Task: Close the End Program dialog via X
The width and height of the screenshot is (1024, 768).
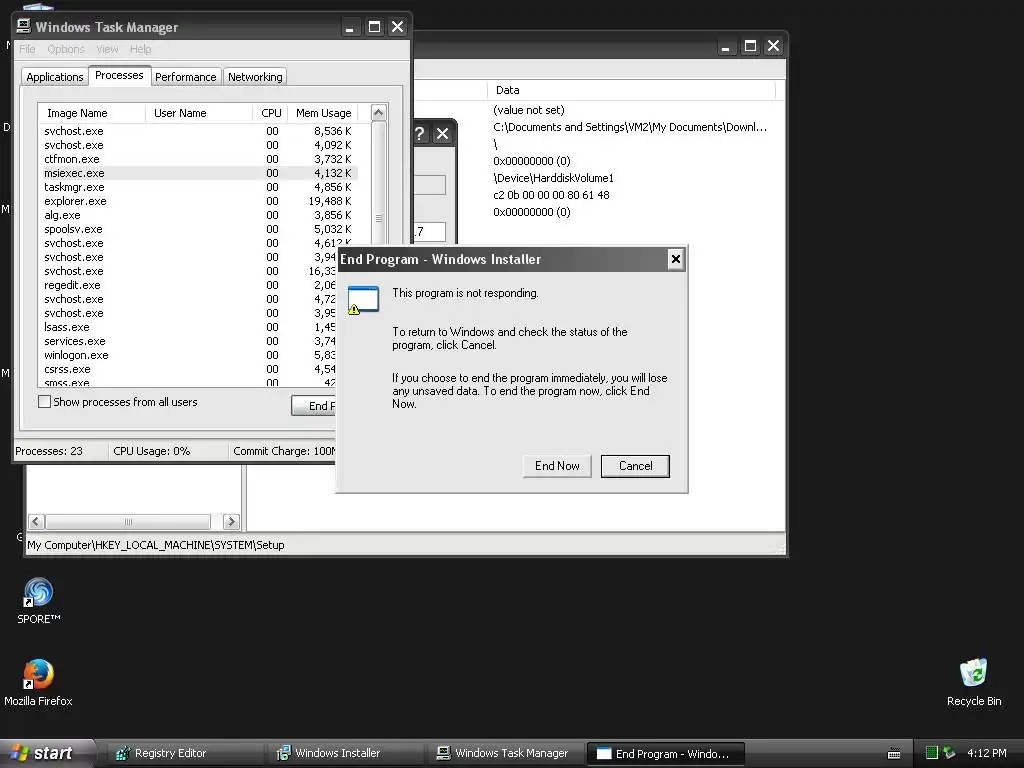Action: click(675, 259)
